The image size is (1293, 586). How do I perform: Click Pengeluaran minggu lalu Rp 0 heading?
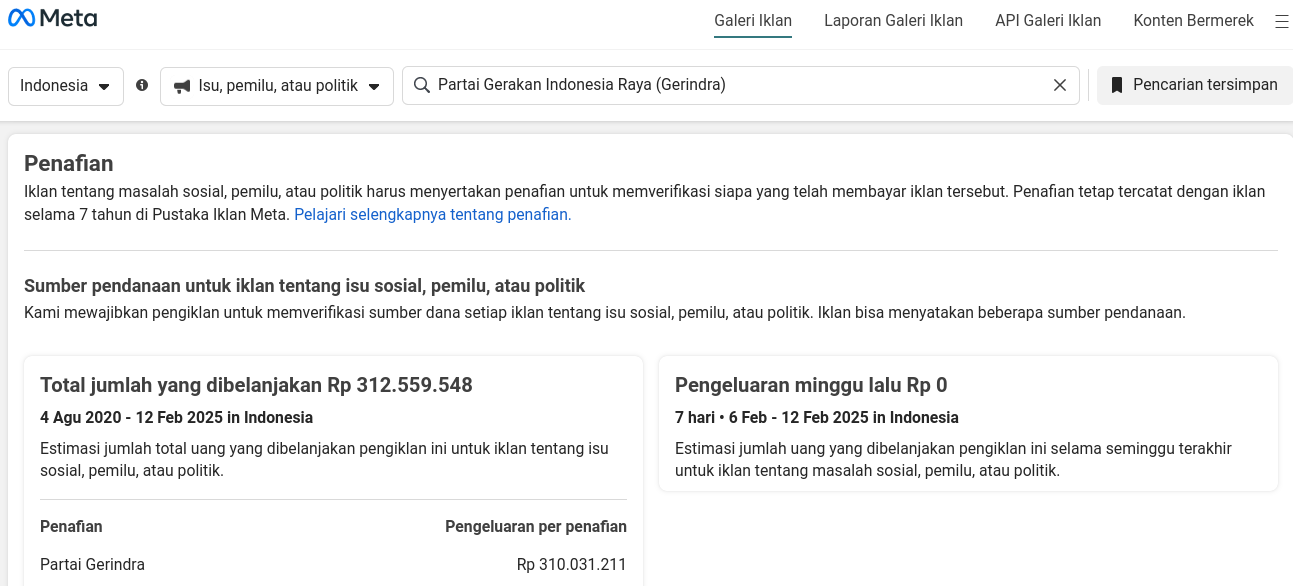point(811,385)
